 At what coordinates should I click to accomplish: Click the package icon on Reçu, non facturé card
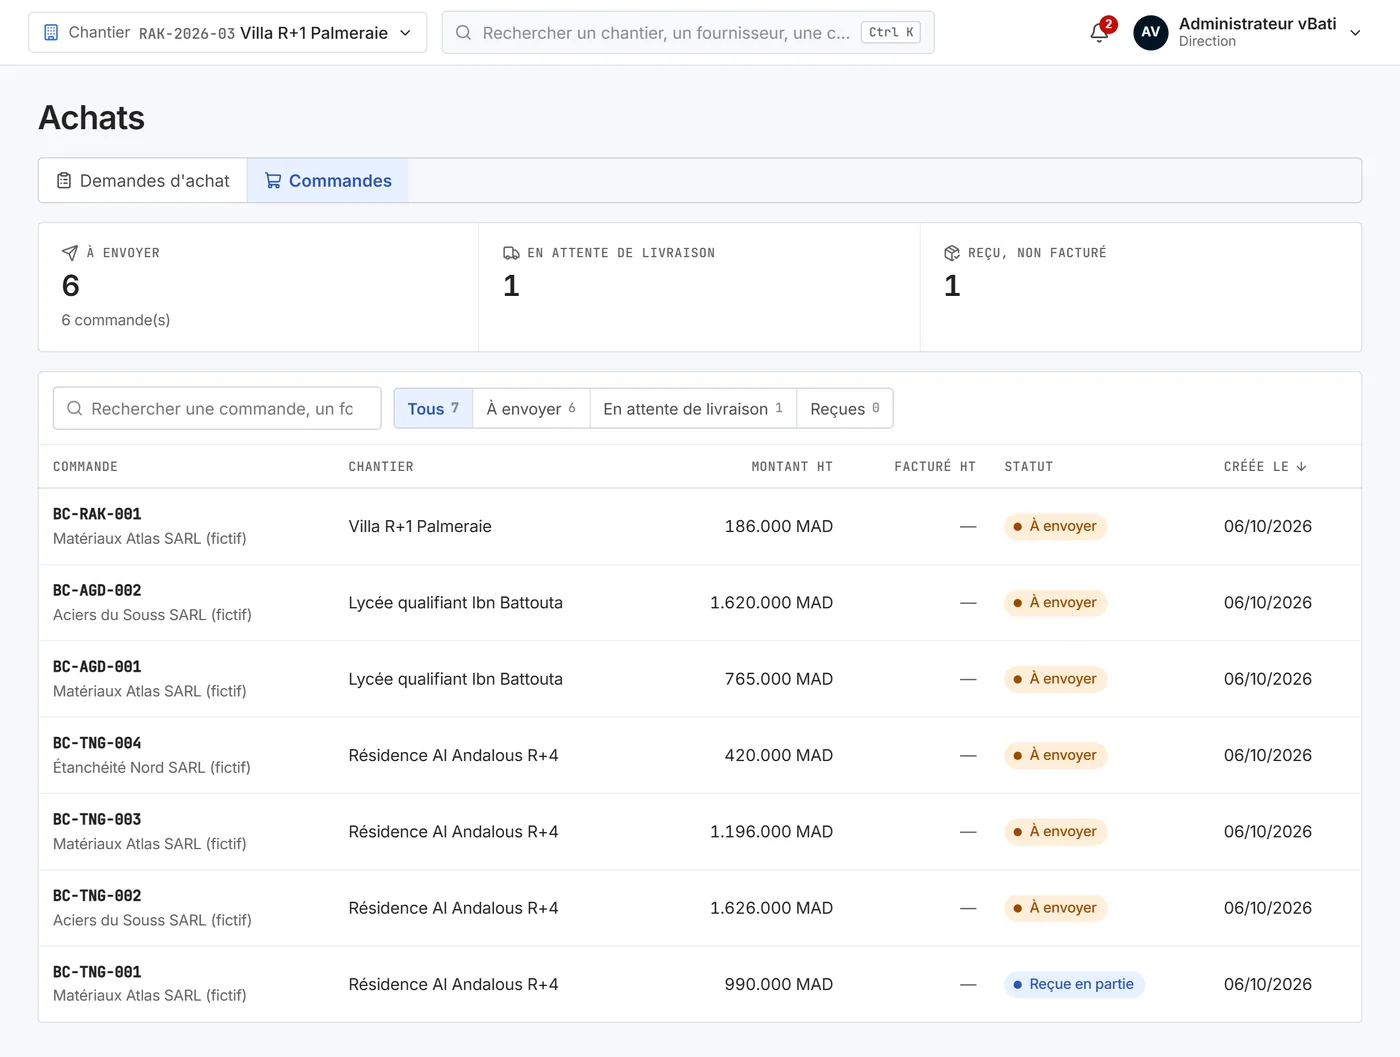click(952, 253)
